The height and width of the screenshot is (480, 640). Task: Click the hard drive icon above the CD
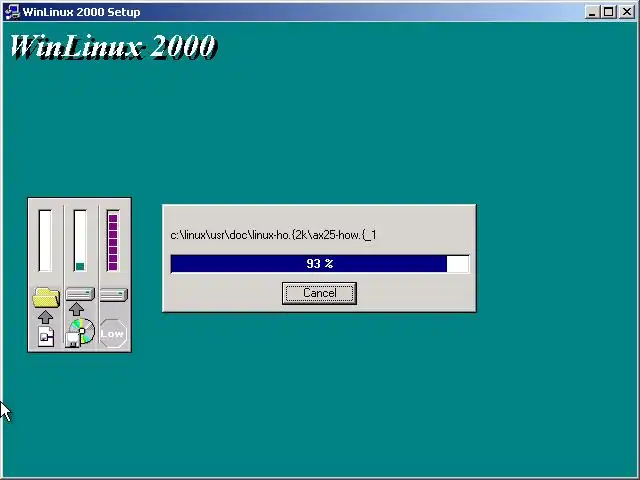80,294
